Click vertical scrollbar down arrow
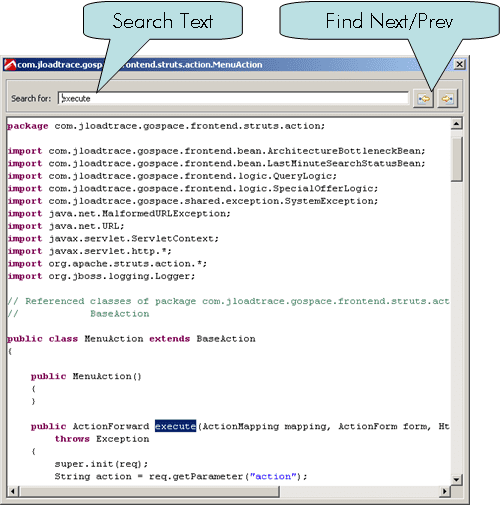500x505 pixels. pyautogui.click(x=456, y=480)
